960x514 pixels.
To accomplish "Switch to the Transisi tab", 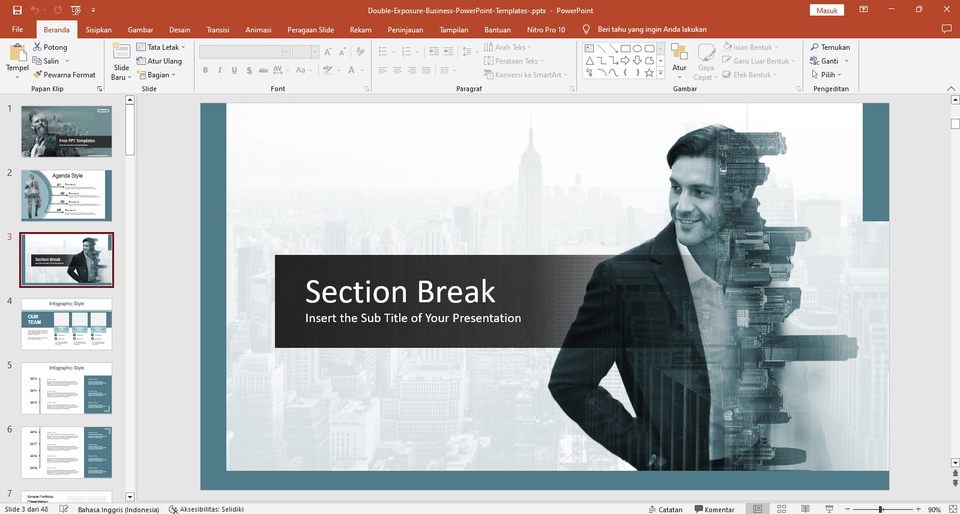I will pyautogui.click(x=218, y=29).
